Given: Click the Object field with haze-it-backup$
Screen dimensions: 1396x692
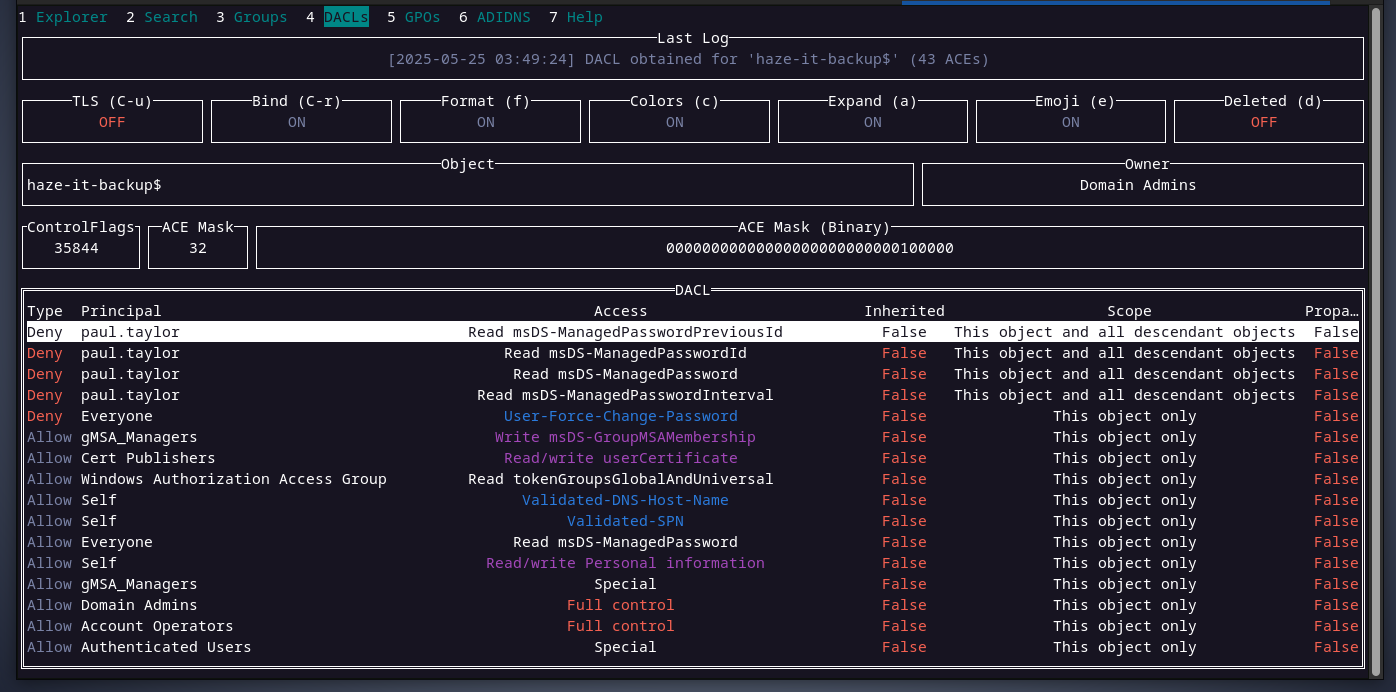Looking at the screenshot, I should [x=467, y=185].
